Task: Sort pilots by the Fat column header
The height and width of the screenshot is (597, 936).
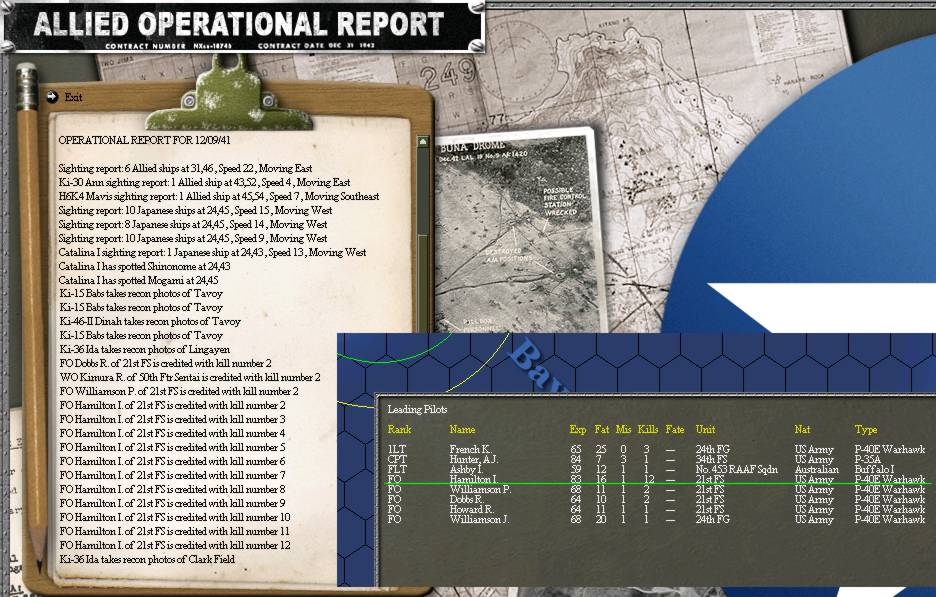Action: point(602,429)
